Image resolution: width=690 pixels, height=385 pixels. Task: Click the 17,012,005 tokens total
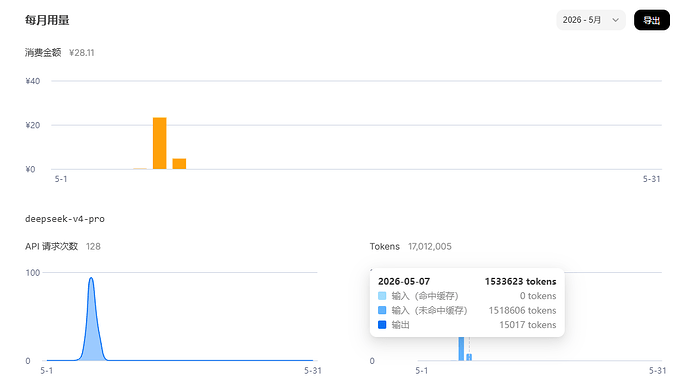pos(429,246)
